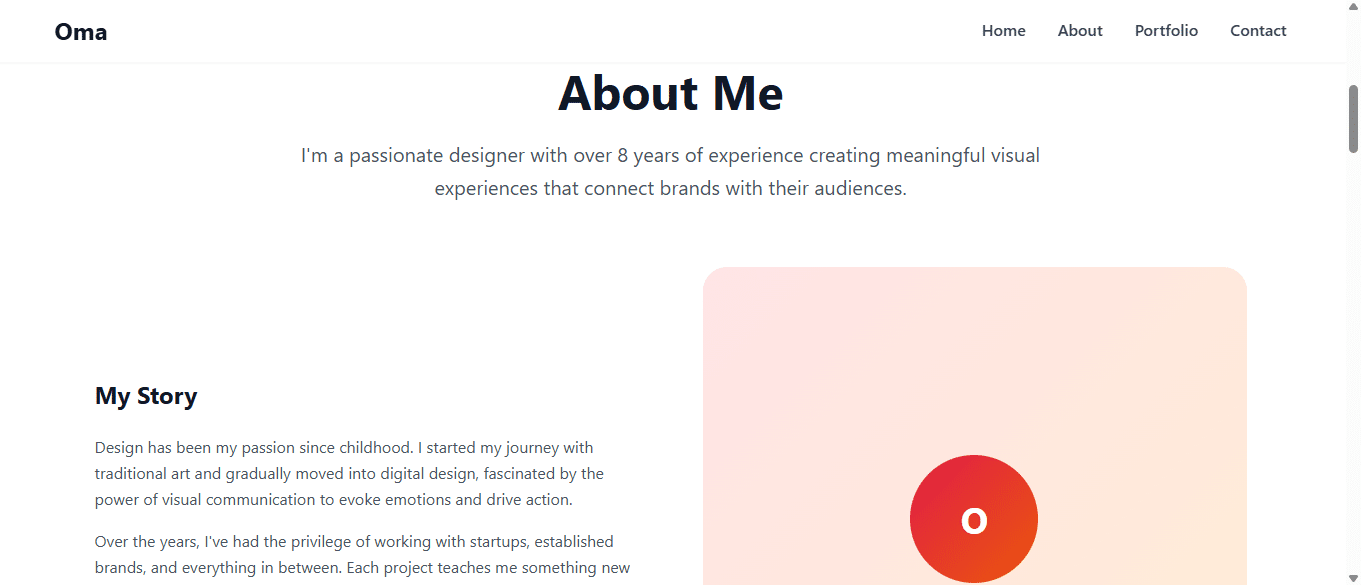This screenshot has height=585, width=1361.
Task: Go to the Home page
Action: click(1003, 31)
